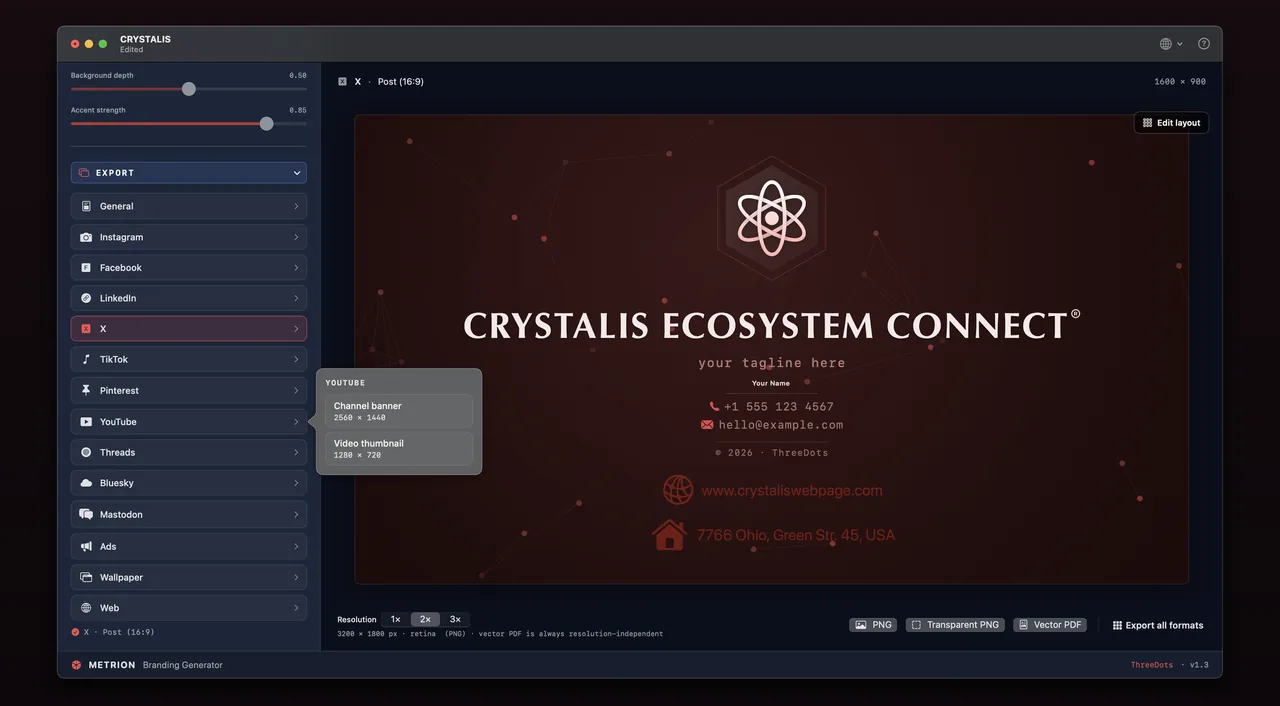Screen dimensions: 1280x706
Task: Click the Mastodon chat icon
Action: pyautogui.click(x=86, y=514)
